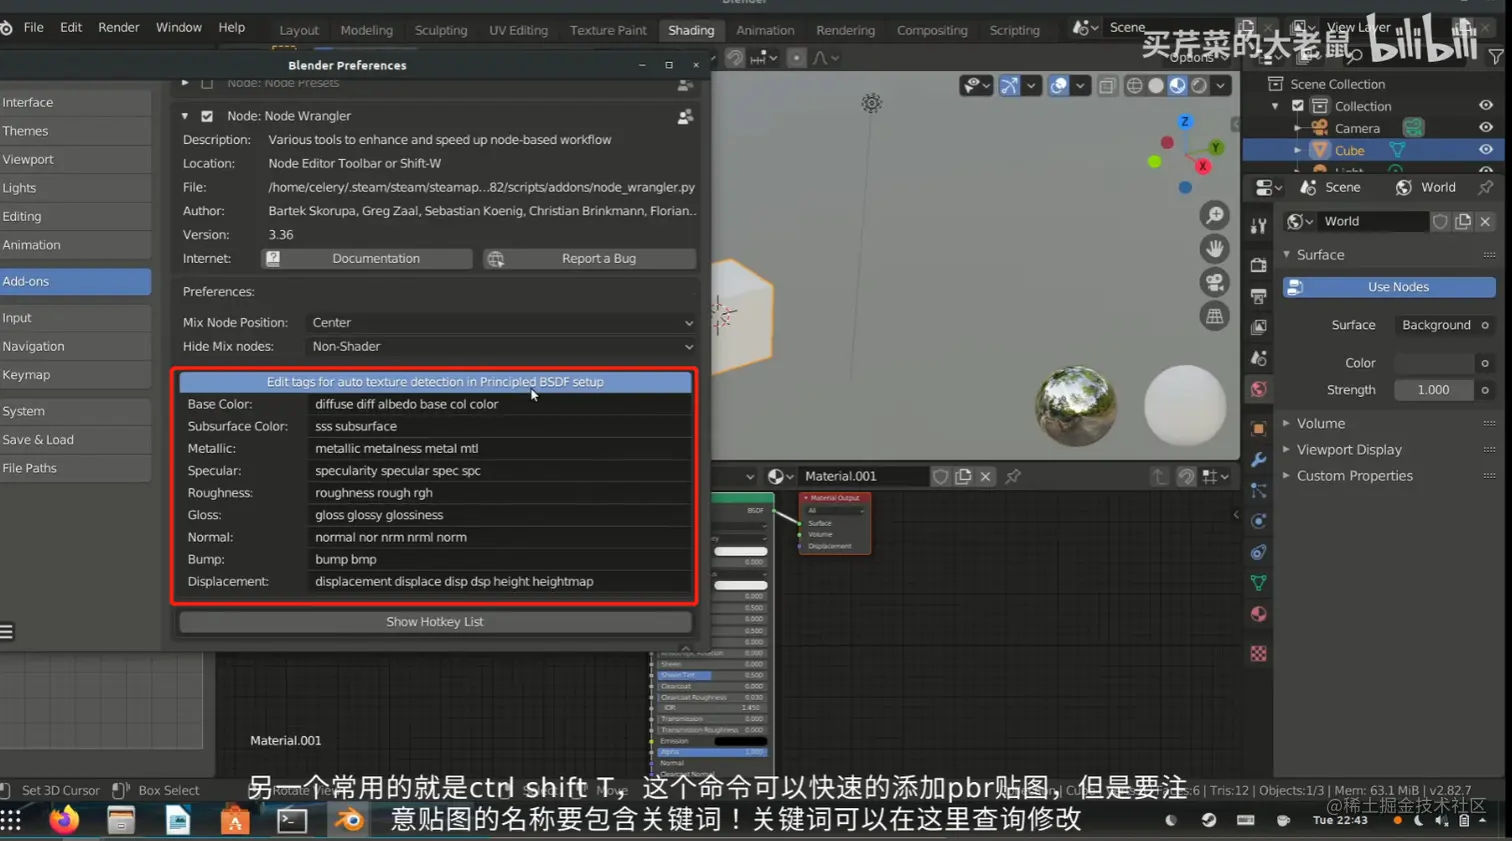This screenshot has height=841, width=1512.
Task: Open the Hide Mix nodes dropdown
Action: [501, 347]
